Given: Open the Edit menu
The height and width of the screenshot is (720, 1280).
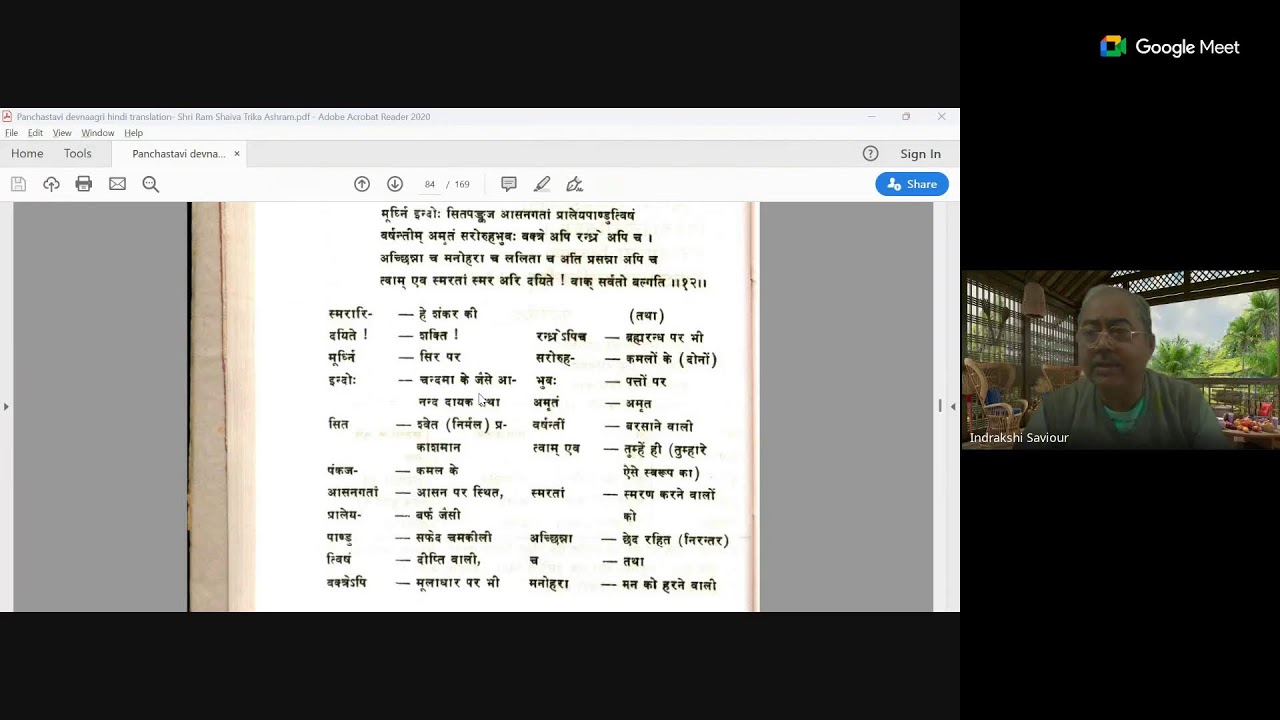Looking at the screenshot, I should tap(35, 133).
